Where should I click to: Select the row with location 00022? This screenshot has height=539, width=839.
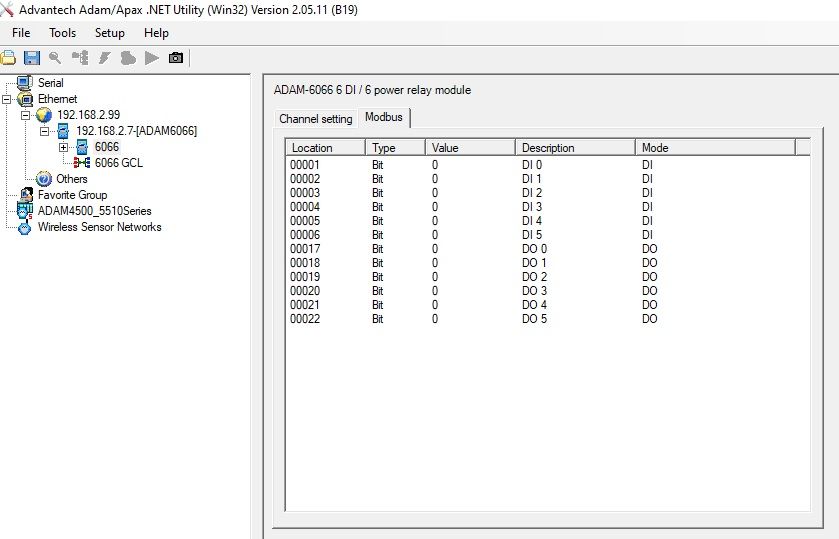click(547, 319)
